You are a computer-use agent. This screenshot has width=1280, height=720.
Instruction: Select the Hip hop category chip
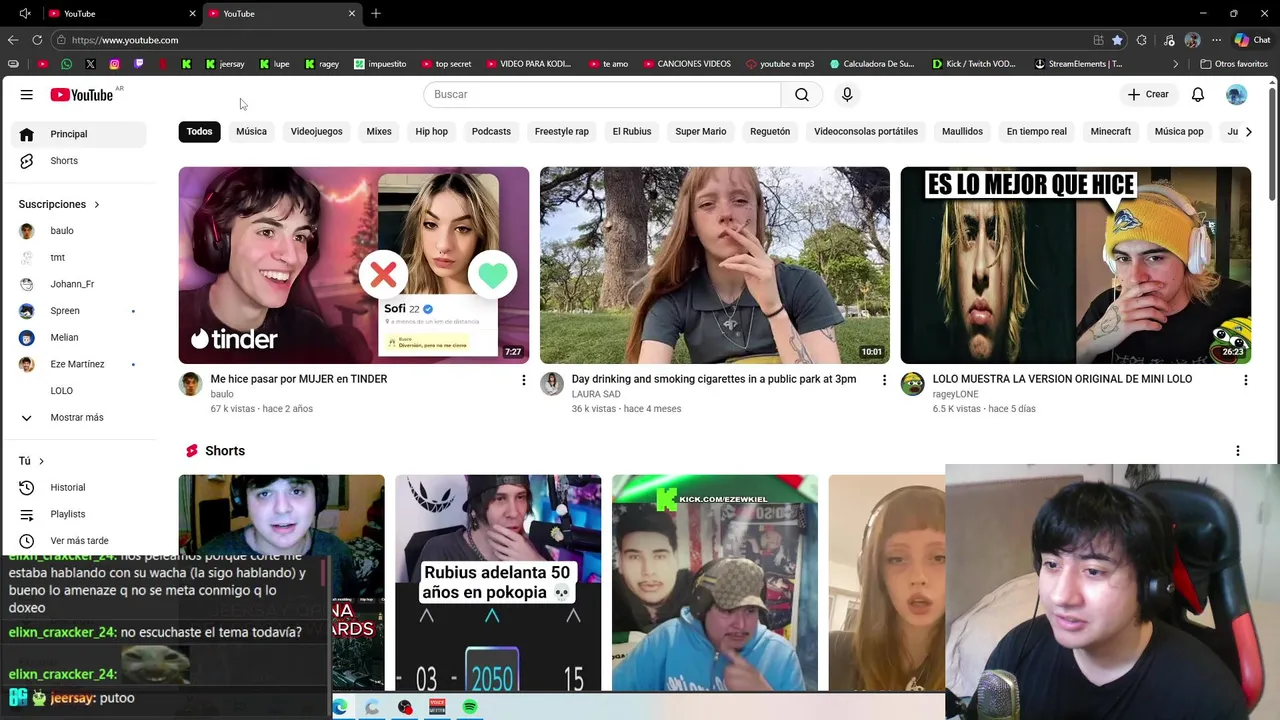click(432, 131)
